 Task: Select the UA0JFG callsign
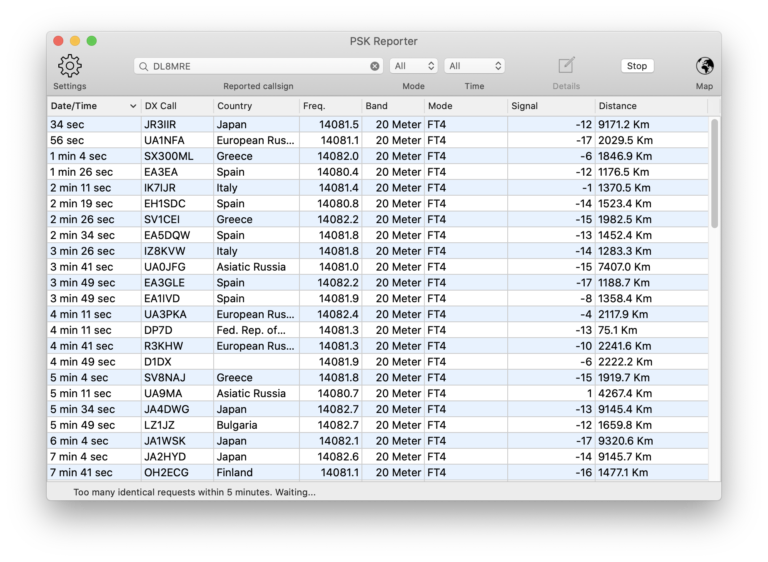[x=165, y=267]
